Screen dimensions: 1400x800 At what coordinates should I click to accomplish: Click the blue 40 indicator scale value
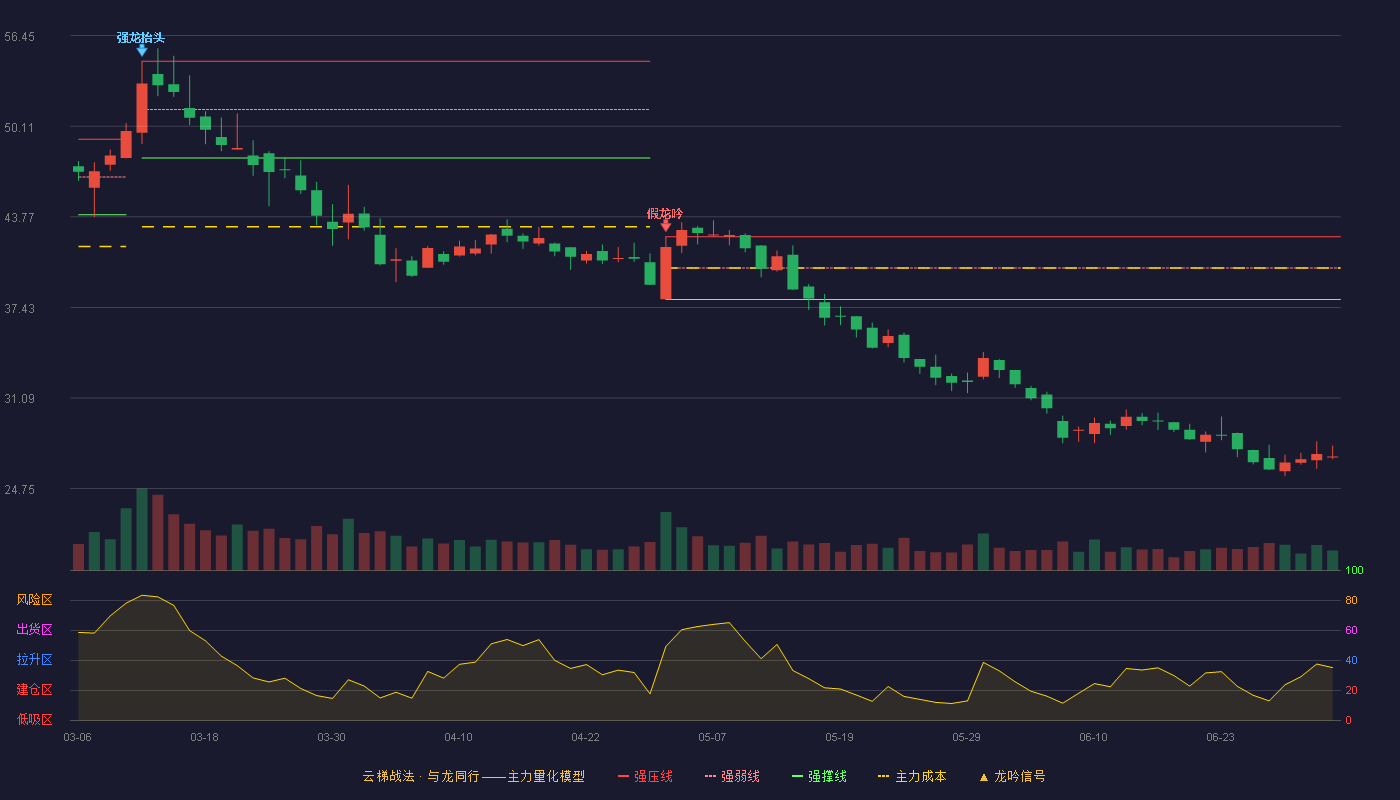click(x=1351, y=660)
